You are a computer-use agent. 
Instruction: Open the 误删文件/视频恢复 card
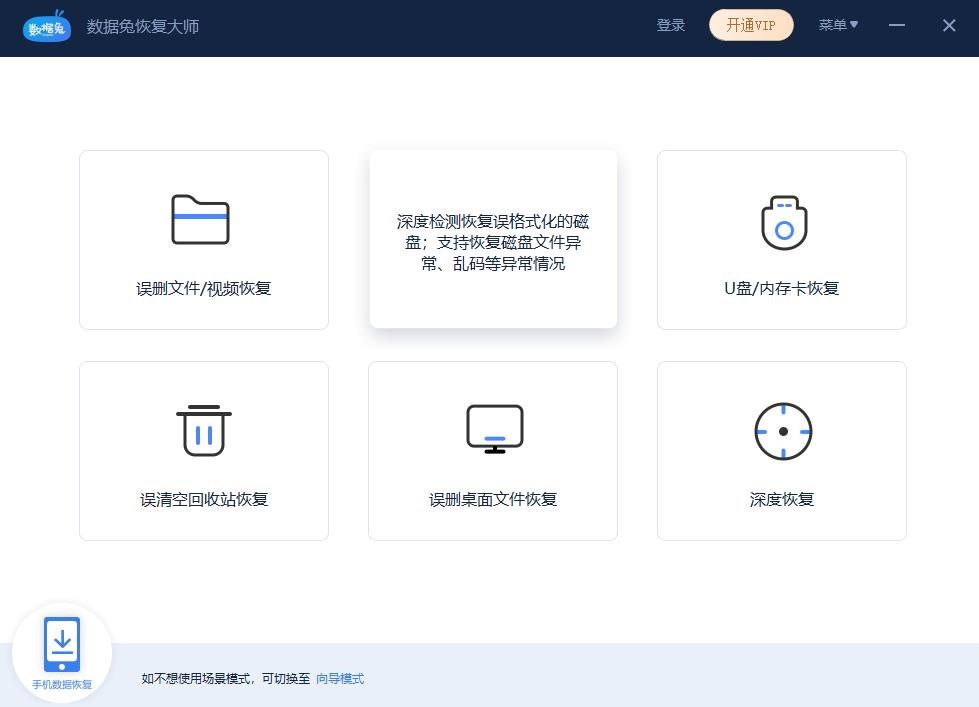(x=203, y=240)
